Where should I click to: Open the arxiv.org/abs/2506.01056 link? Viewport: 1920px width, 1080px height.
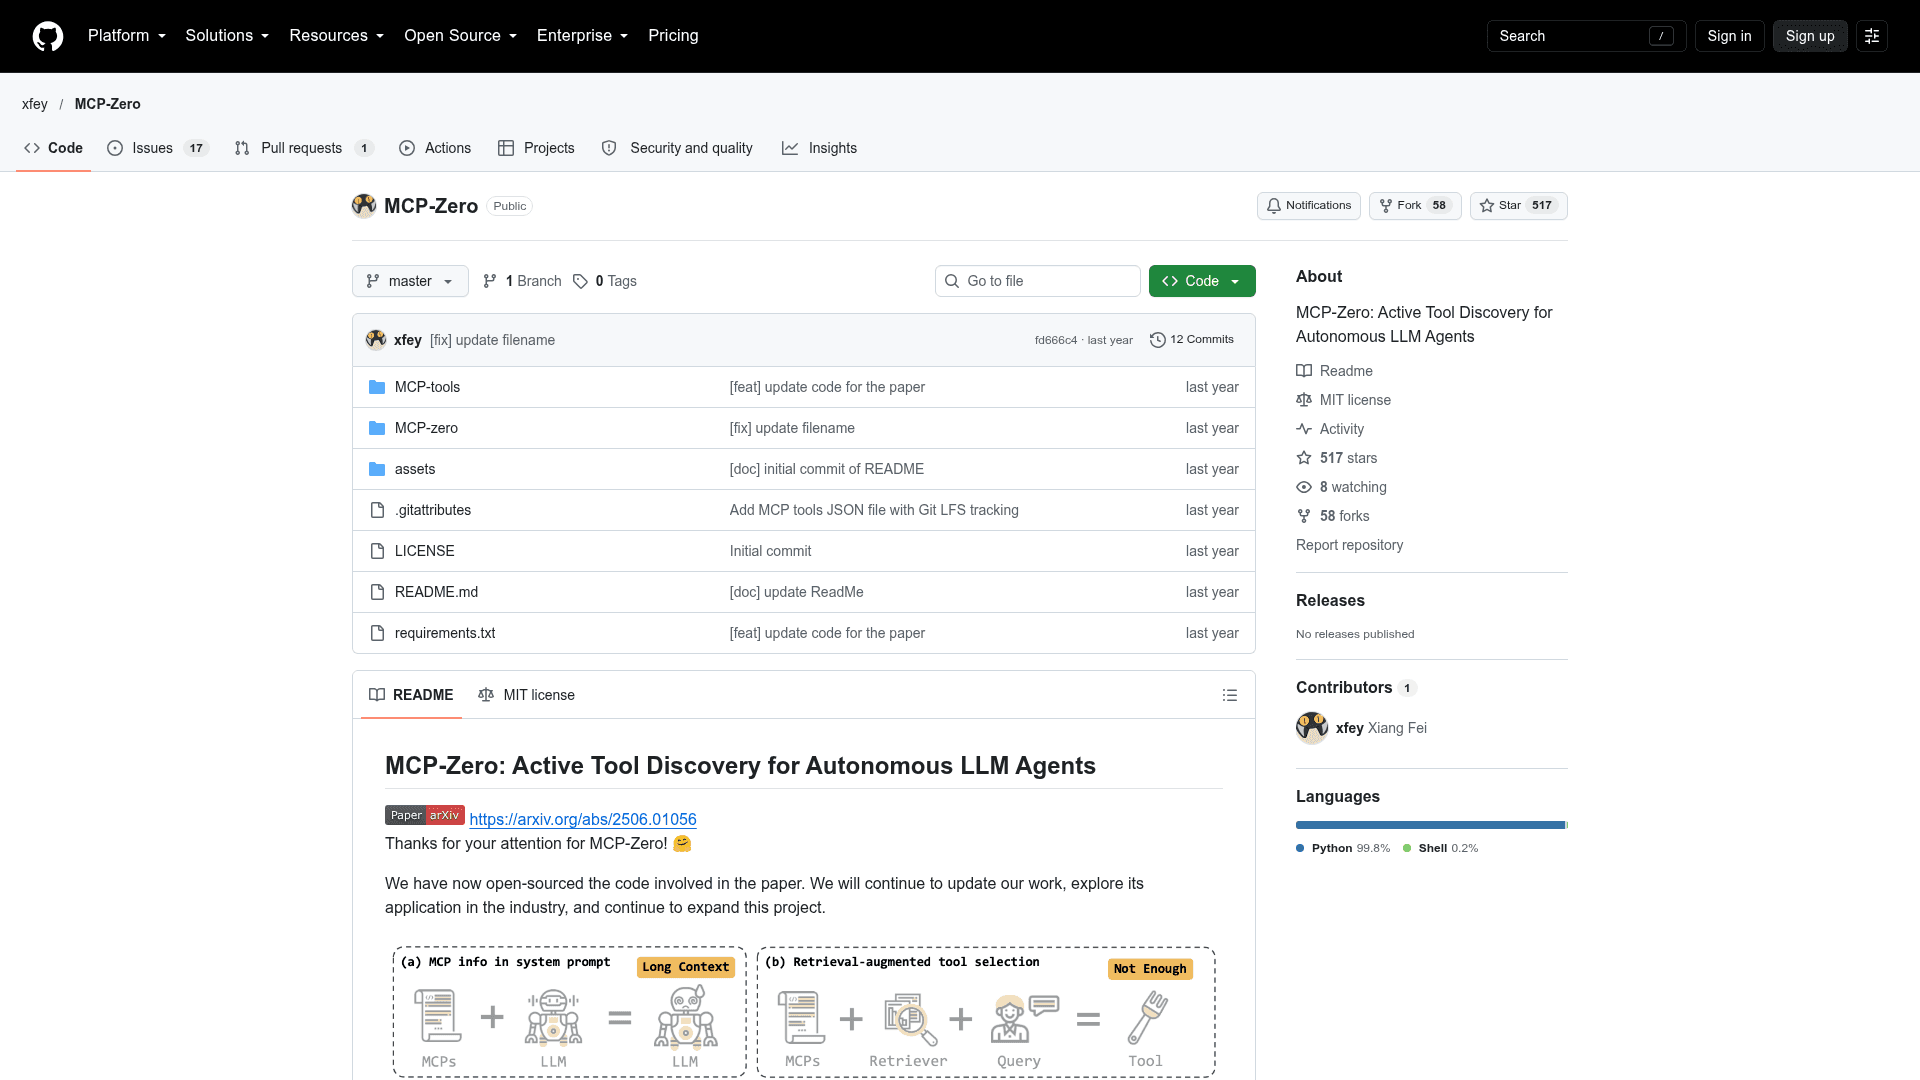(583, 819)
